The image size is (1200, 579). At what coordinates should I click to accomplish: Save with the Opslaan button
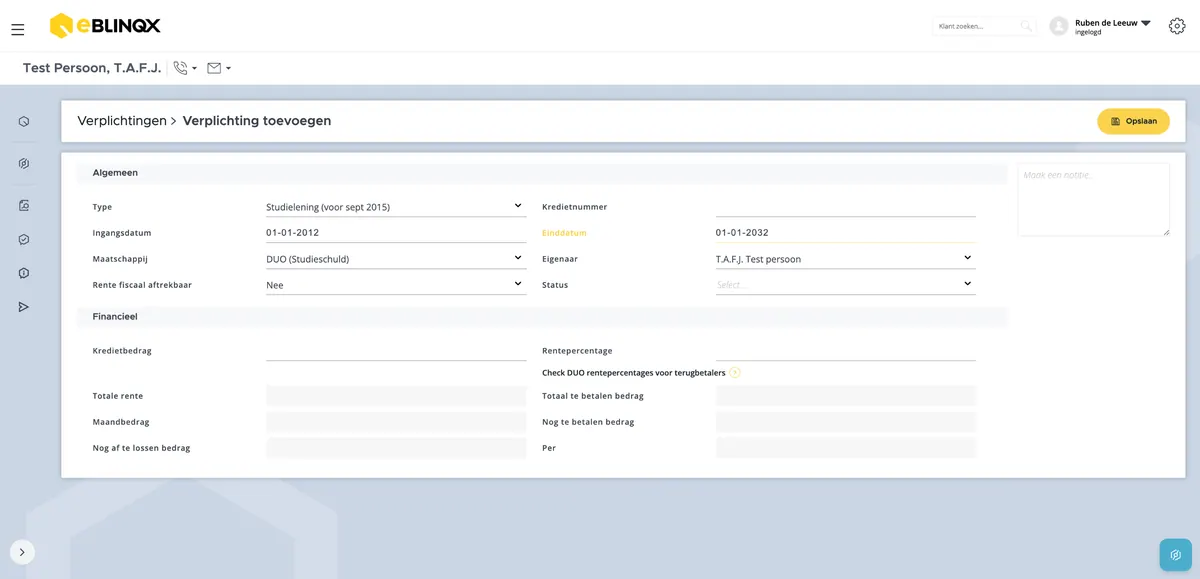click(x=1133, y=121)
